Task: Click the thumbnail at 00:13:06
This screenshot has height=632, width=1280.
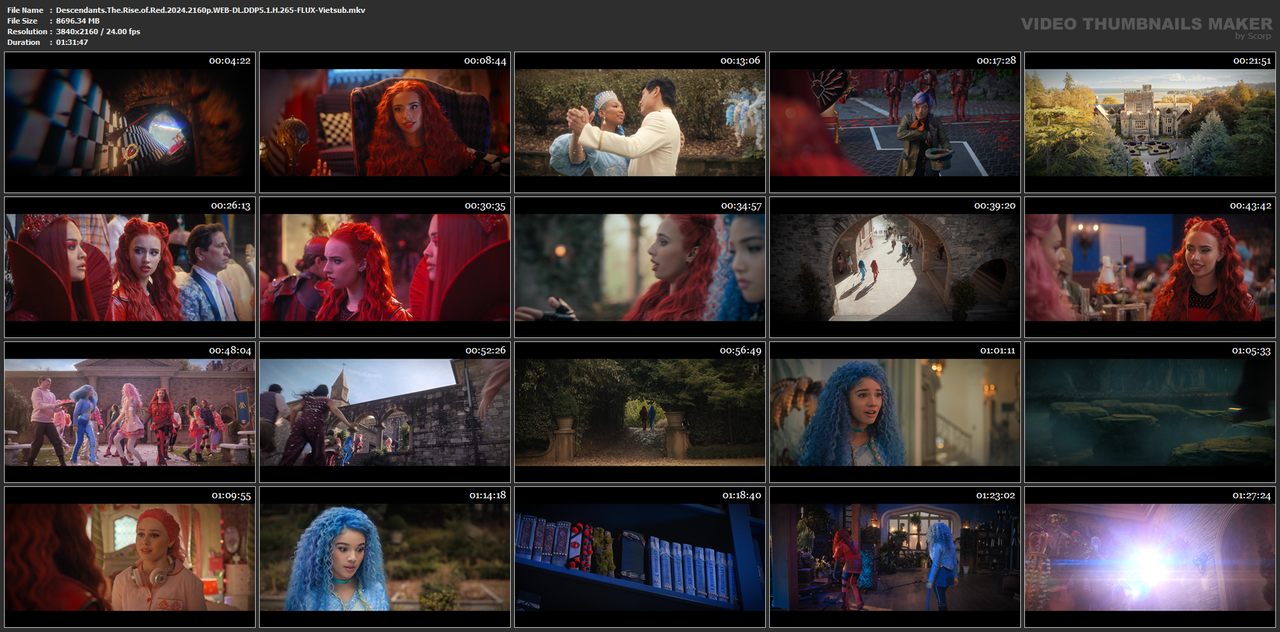Action: 640,122
